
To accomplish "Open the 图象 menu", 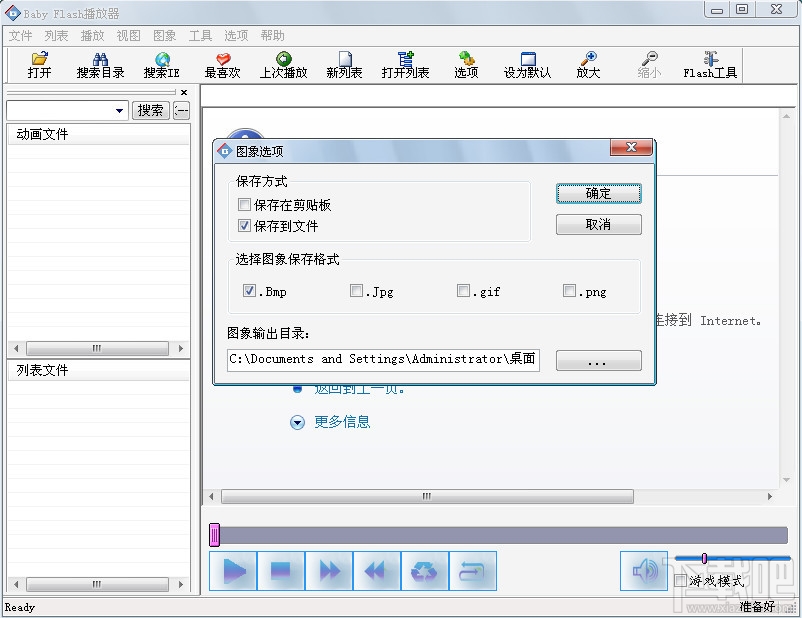I will click(x=165, y=35).
